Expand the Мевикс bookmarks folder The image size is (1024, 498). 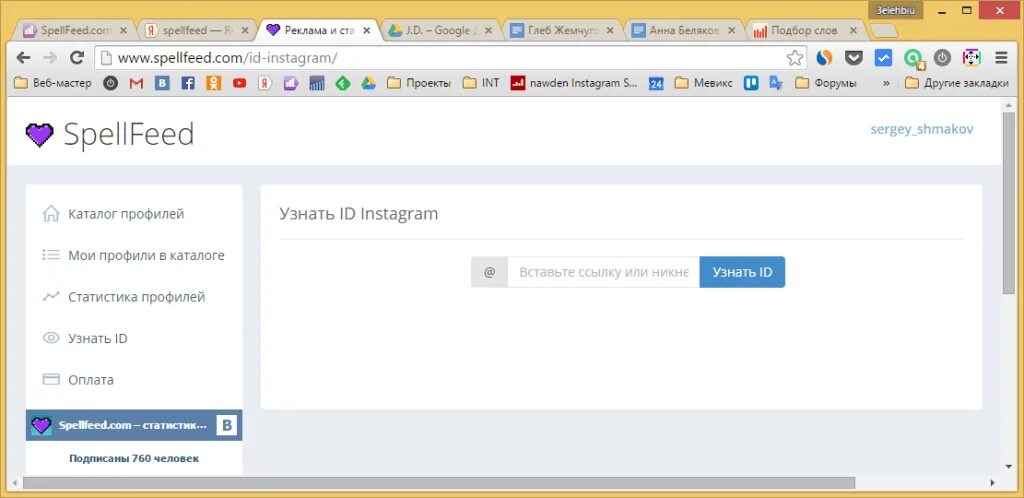pyautogui.click(x=703, y=84)
